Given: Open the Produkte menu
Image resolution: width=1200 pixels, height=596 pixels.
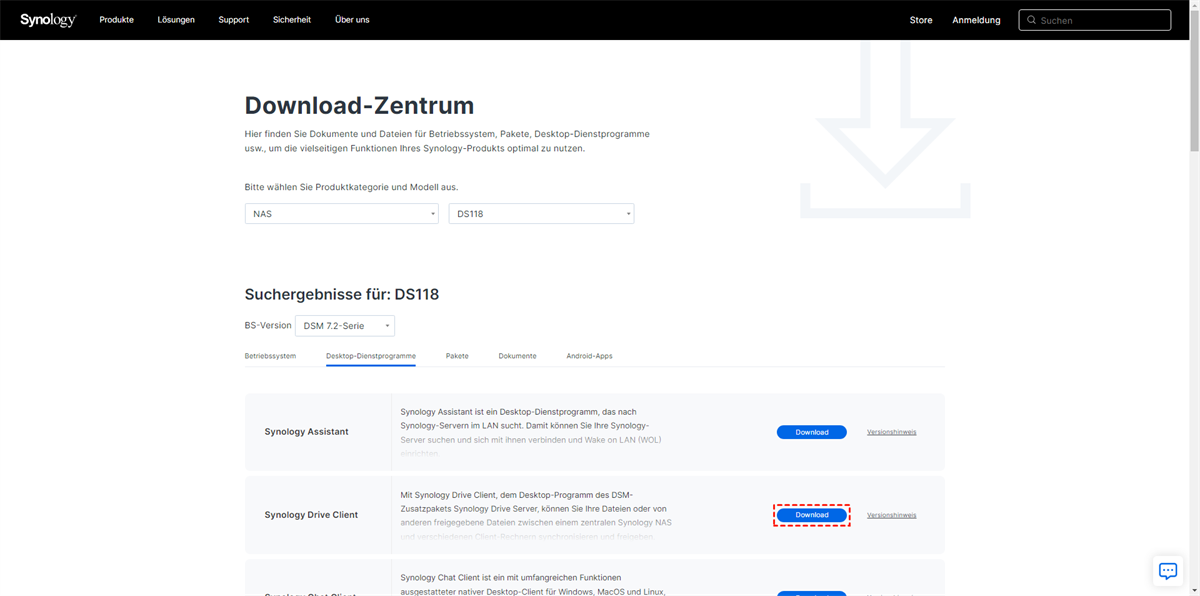Looking at the screenshot, I should (x=116, y=20).
